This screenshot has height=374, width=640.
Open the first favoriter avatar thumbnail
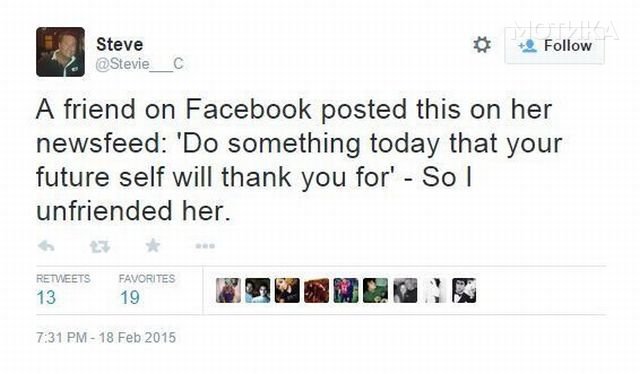click(x=228, y=290)
